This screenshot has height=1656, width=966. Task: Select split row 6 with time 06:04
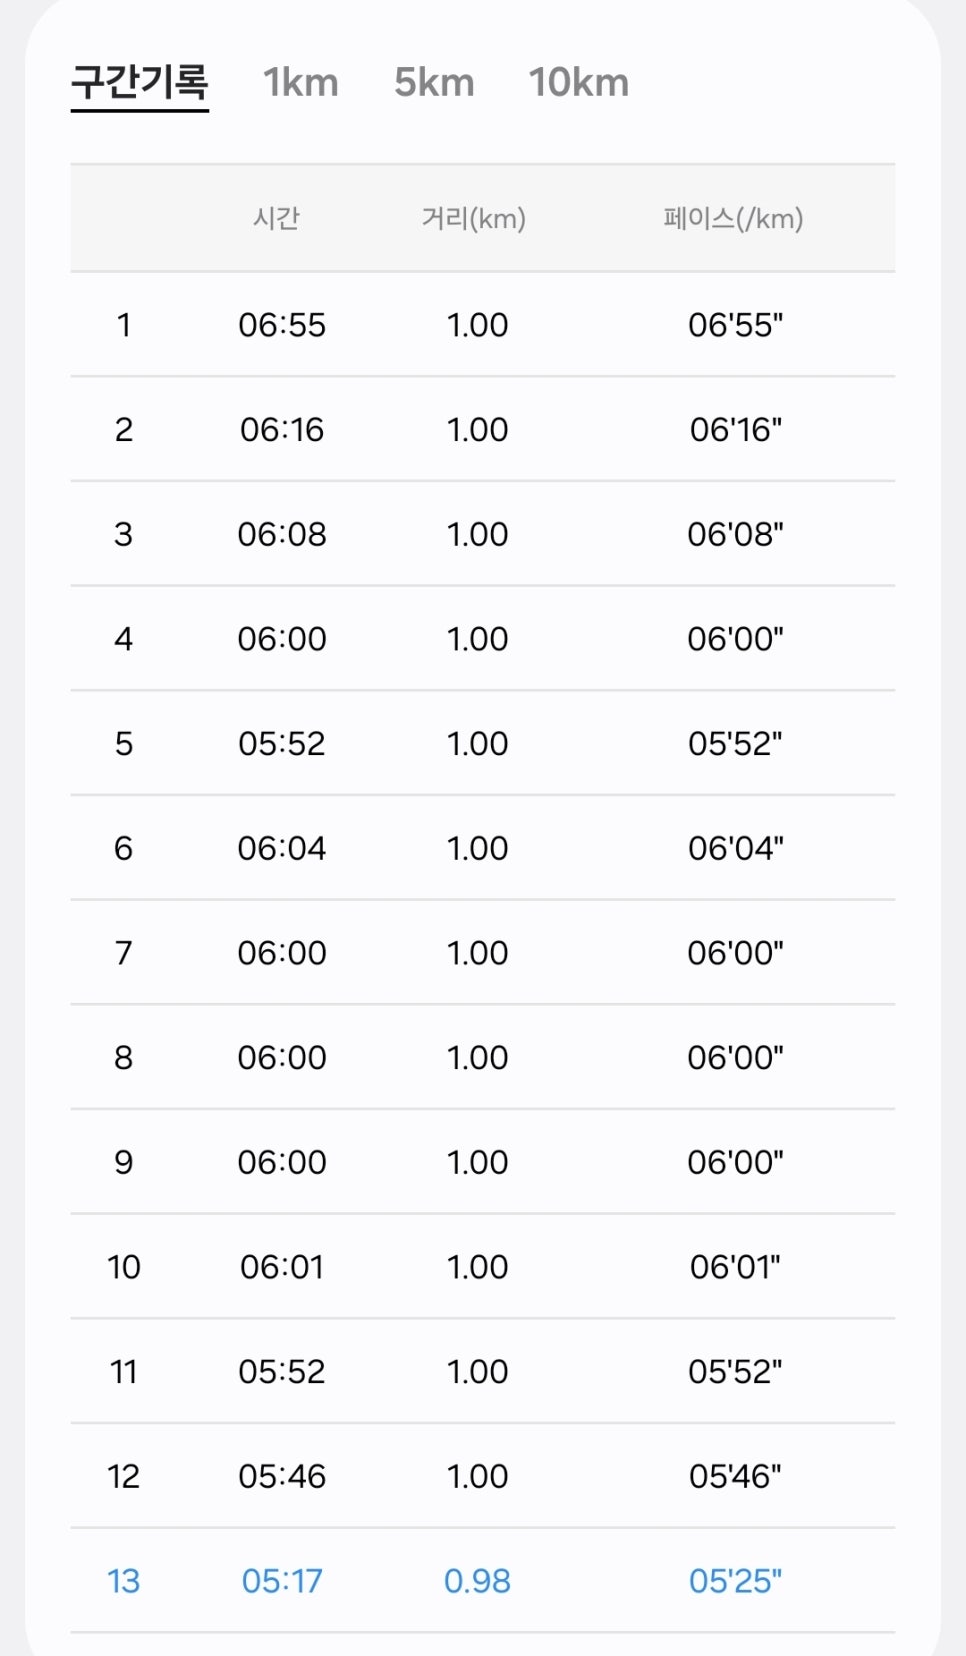(x=482, y=848)
